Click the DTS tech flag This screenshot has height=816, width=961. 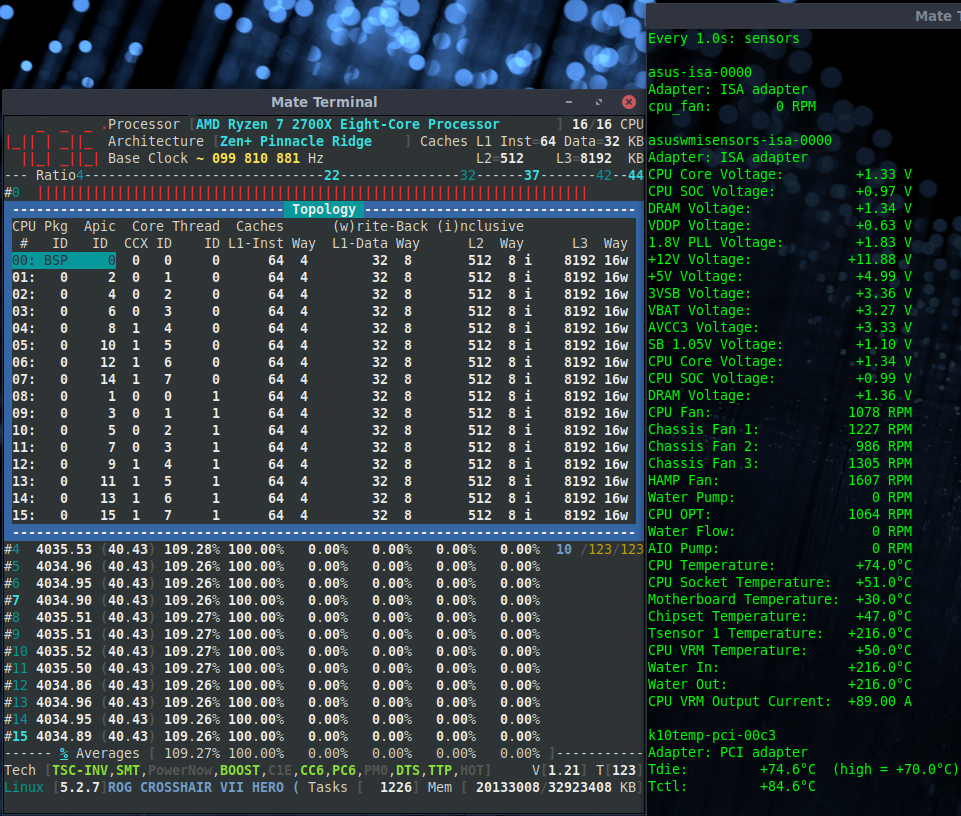408,771
